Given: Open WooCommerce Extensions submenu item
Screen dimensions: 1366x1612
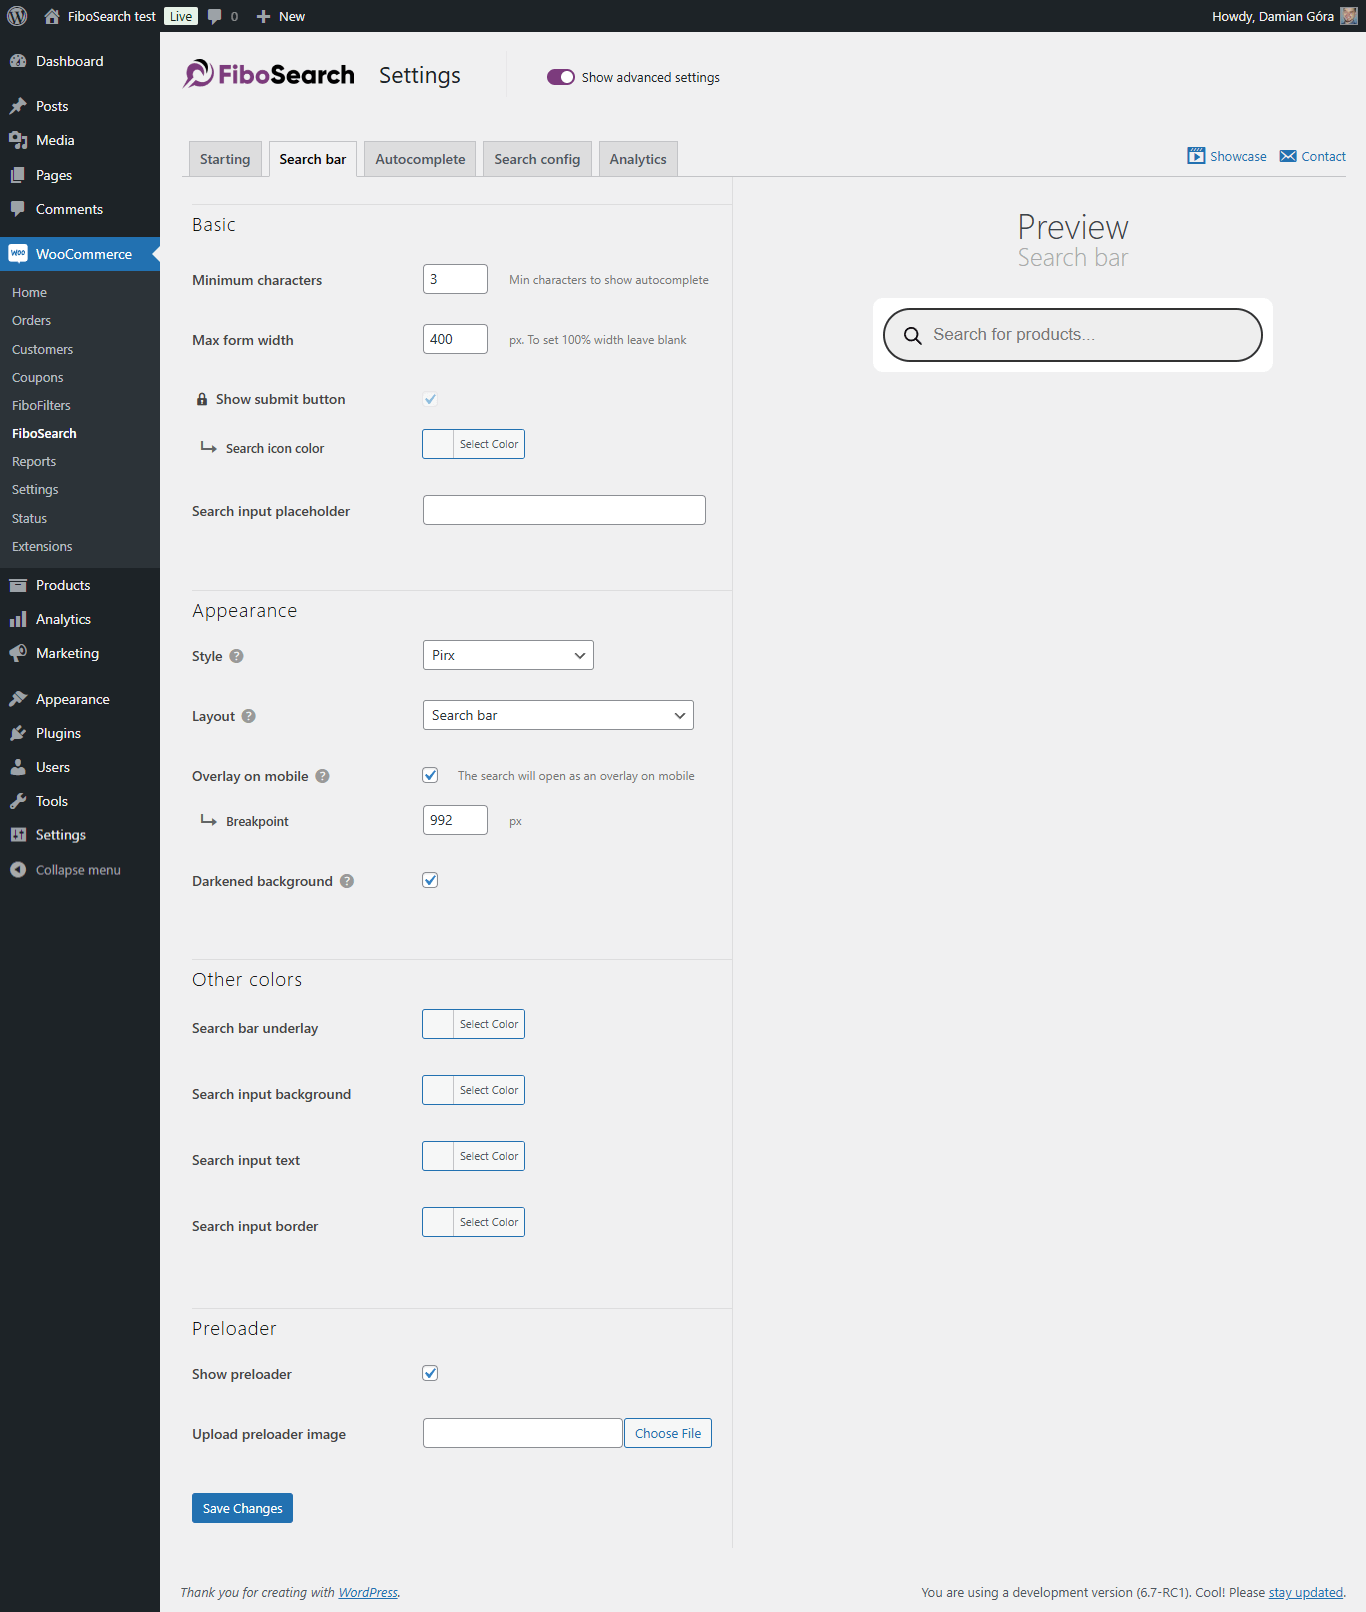Looking at the screenshot, I should pyautogui.click(x=42, y=546).
